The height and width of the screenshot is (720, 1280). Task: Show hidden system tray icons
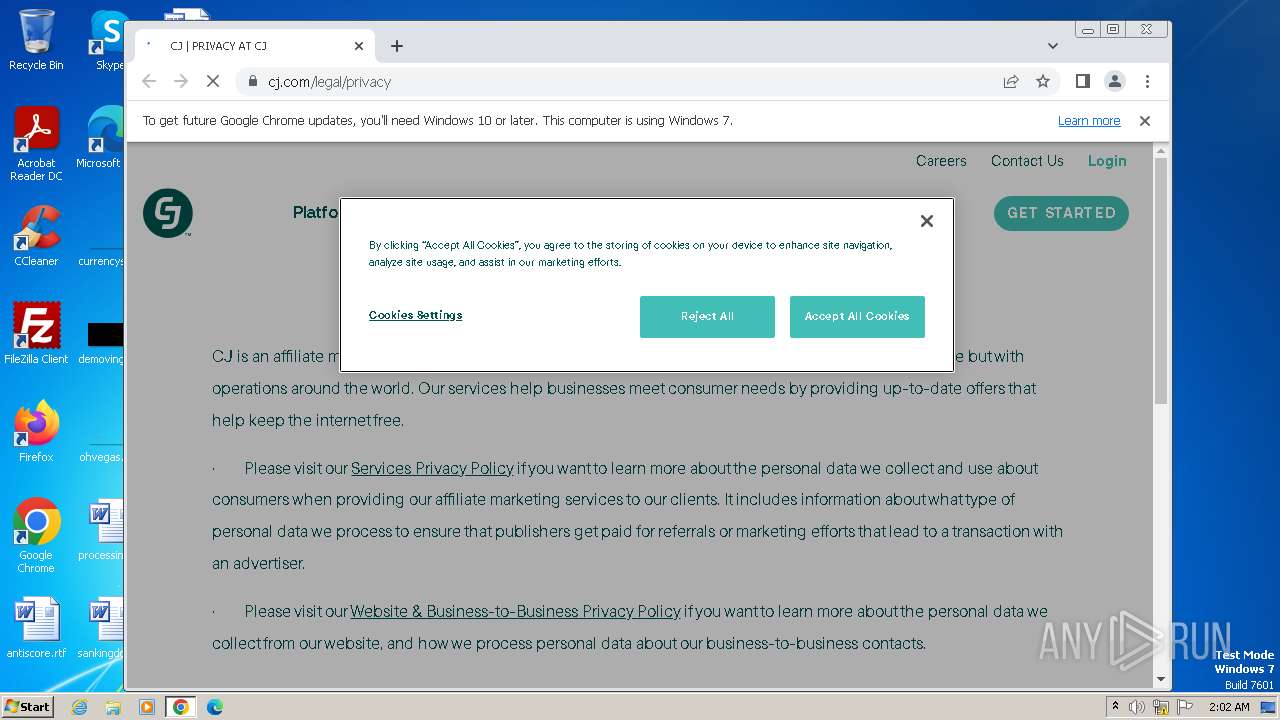1115,707
